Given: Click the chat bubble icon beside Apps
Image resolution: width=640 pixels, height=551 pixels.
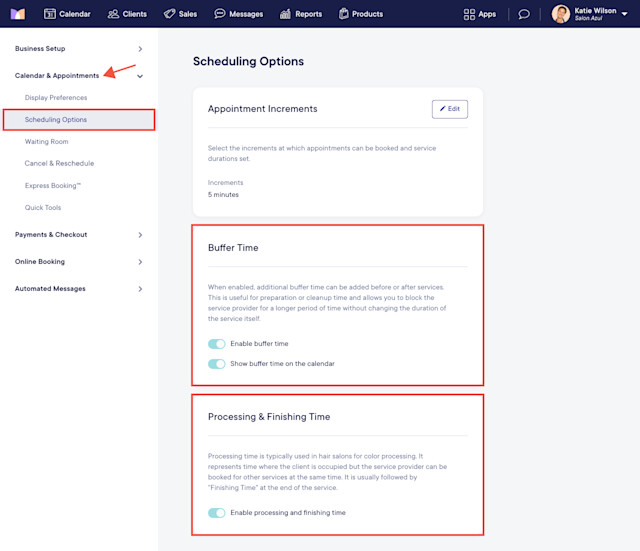Looking at the screenshot, I should (x=524, y=14).
